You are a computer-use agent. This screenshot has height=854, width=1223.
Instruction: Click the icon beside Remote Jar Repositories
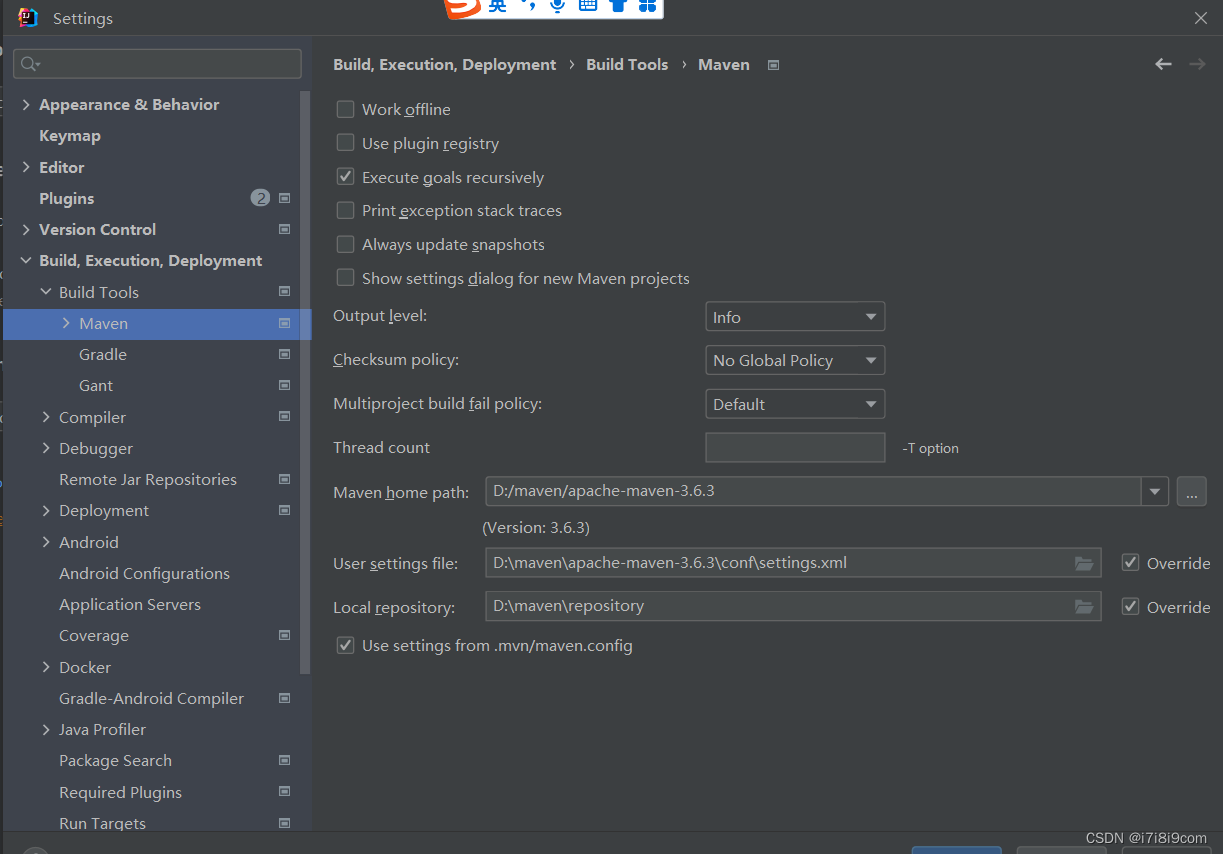[284, 479]
